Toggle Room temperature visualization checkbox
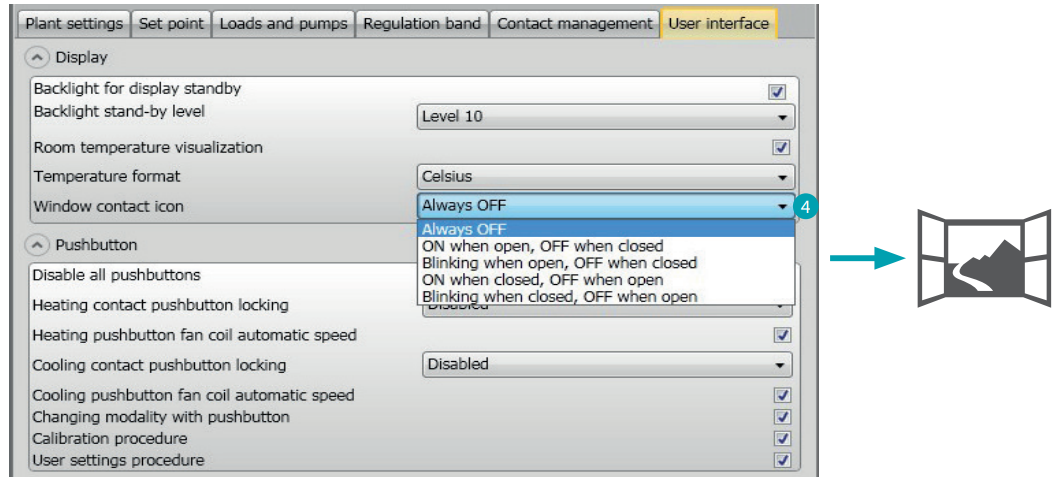 (x=781, y=147)
